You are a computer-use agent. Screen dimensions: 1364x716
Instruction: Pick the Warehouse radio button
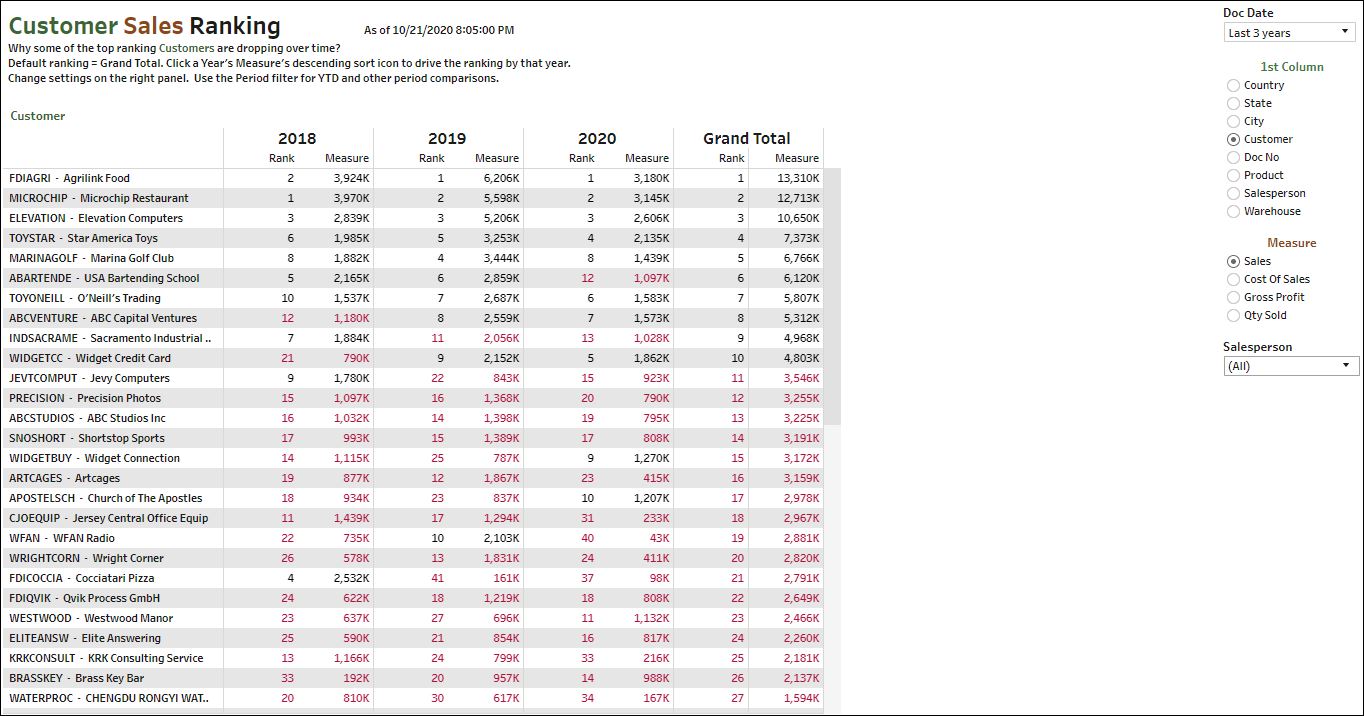click(x=1234, y=212)
